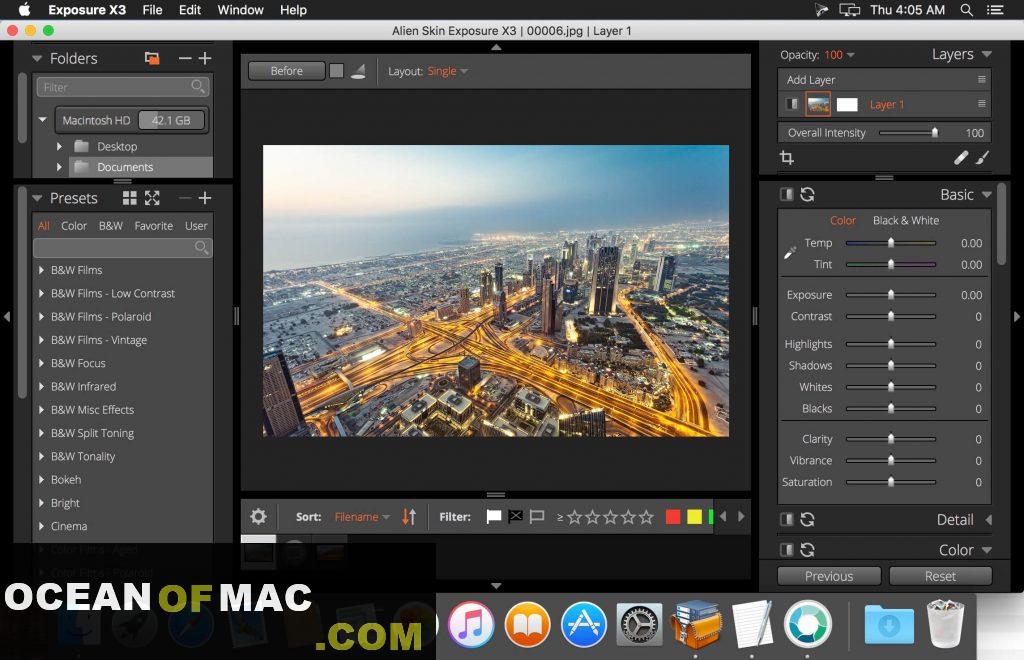This screenshot has height=660, width=1024.
Task: Toggle the Basic panel on or off
Action: tap(787, 195)
